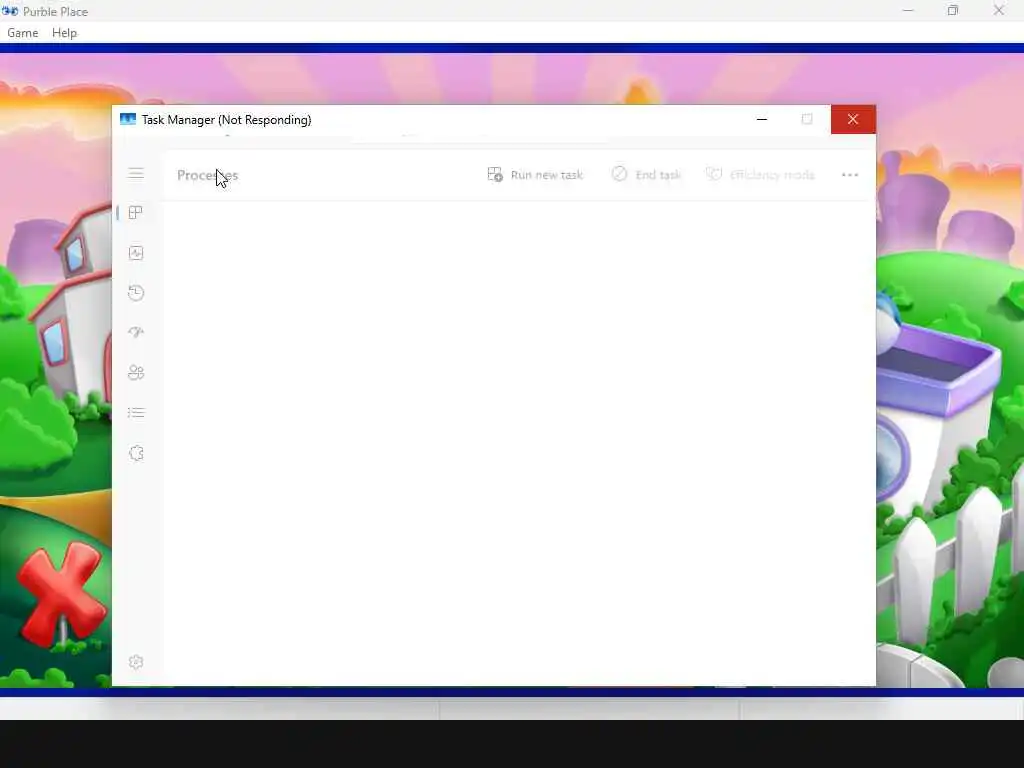Select the Processes page icon in sidebar
The width and height of the screenshot is (1024, 768).
click(136, 213)
